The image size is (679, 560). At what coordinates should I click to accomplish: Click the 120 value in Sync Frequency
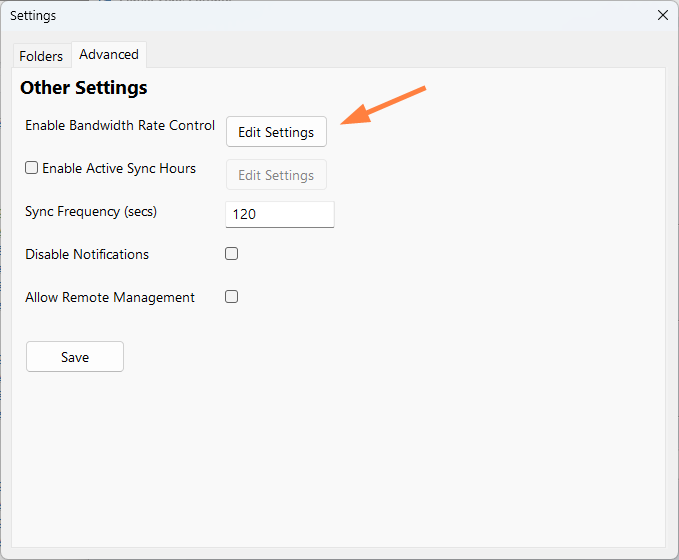click(x=244, y=215)
